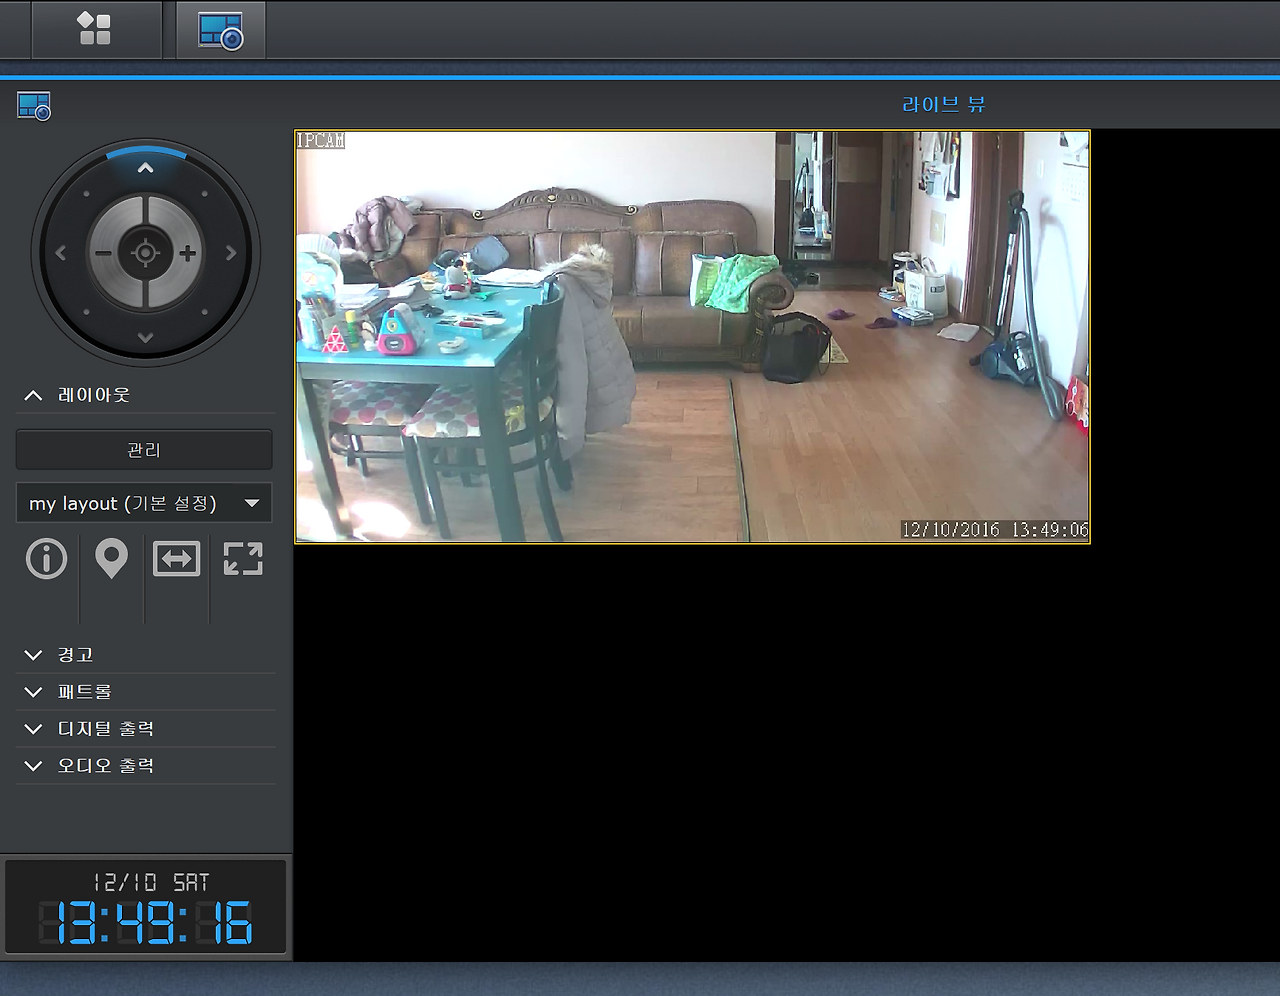The width and height of the screenshot is (1280, 996).
Task: Move camera diagonally down-left via PTZ dot
Action: point(87,312)
